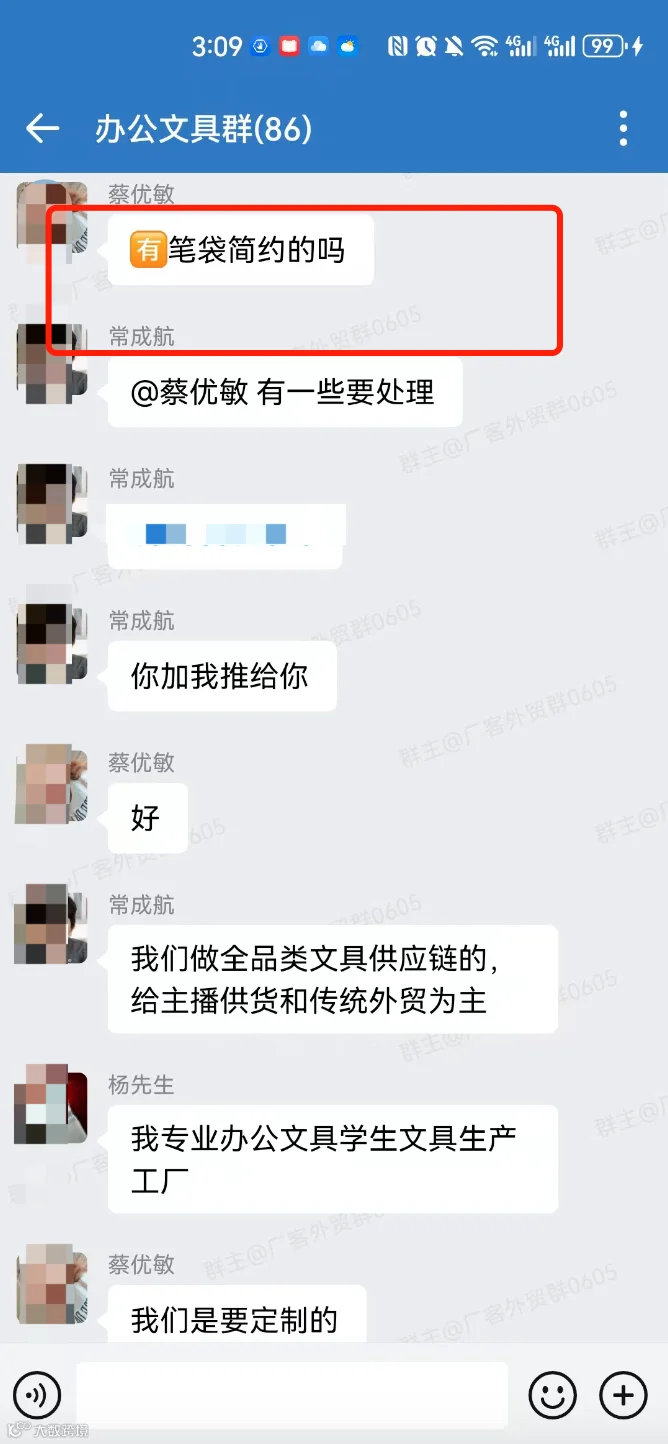668x1444 pixels.
Task: Tap the message text input field
Action: [x=292, y=1394]
